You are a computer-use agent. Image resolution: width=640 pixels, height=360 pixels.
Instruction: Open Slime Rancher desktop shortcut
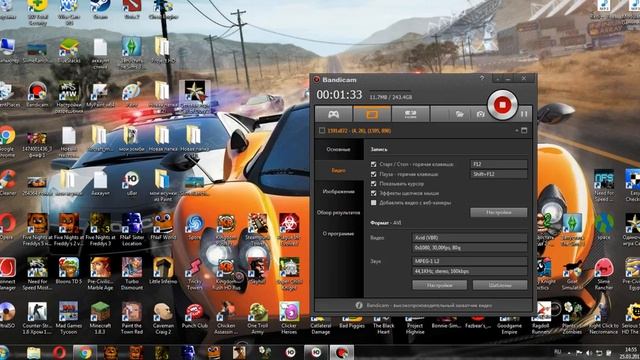click(x=604, y=273)
